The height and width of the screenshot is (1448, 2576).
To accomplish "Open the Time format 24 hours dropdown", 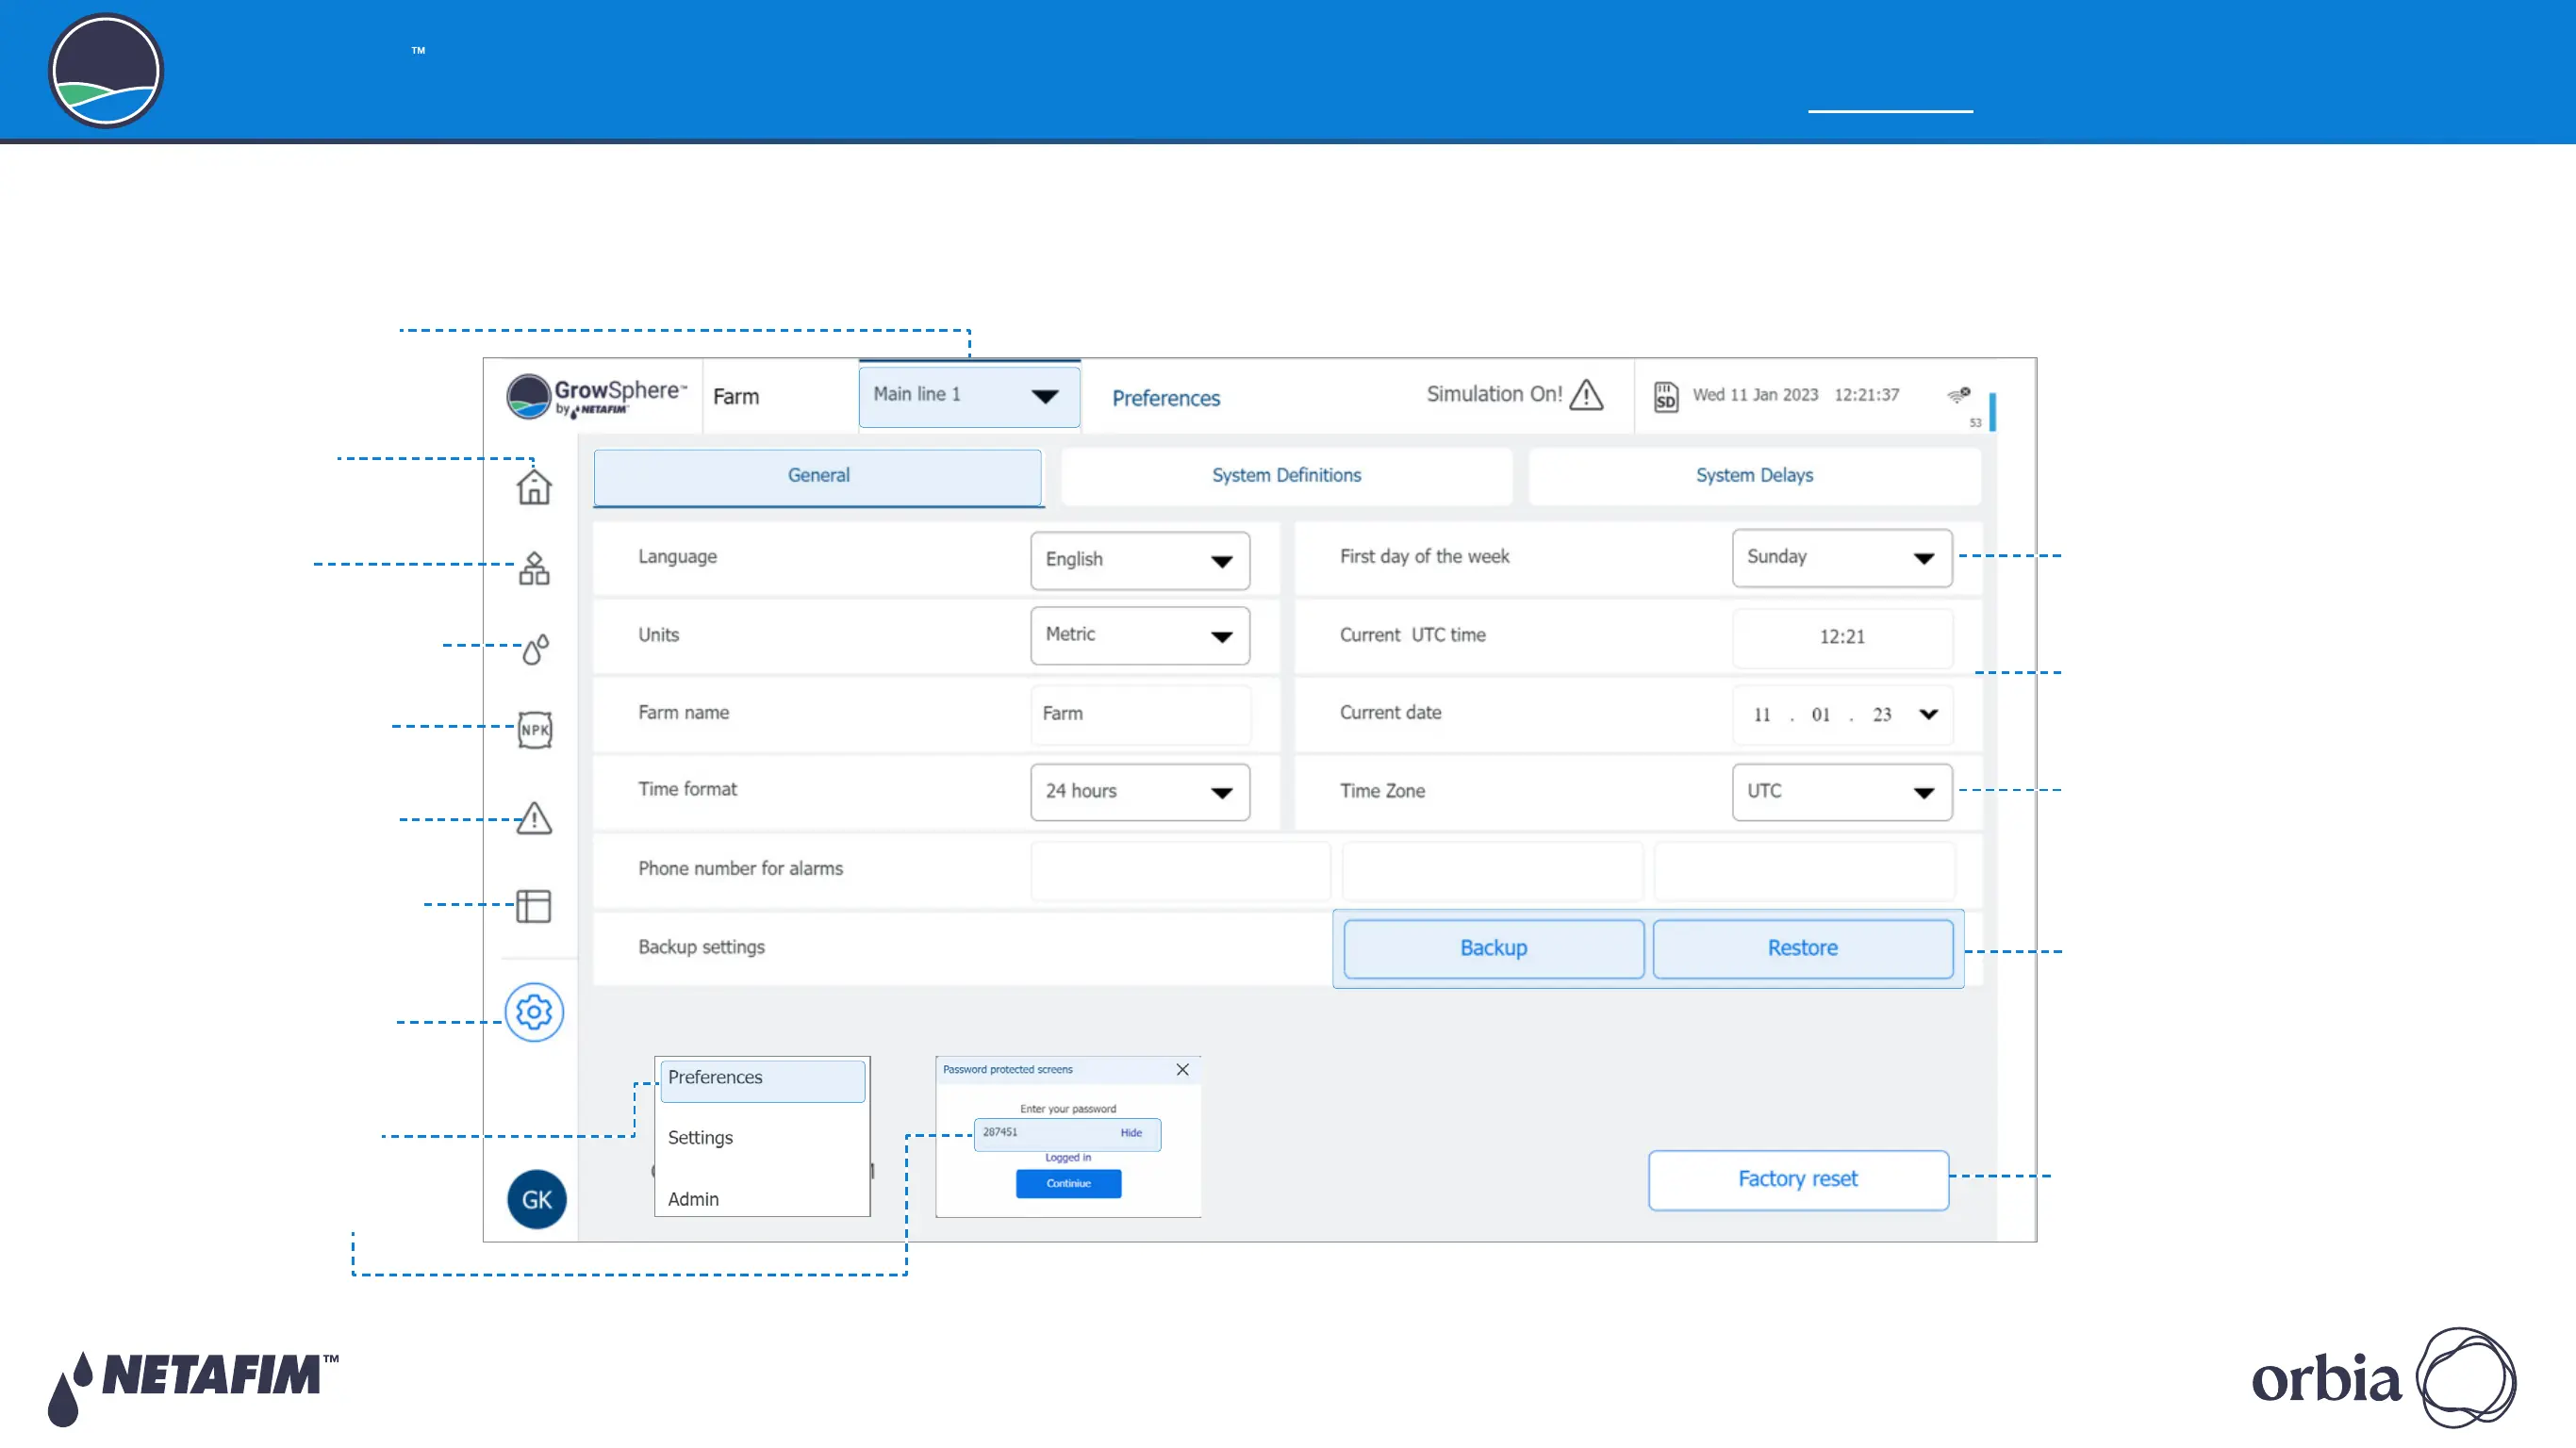I will point(1140,792).
